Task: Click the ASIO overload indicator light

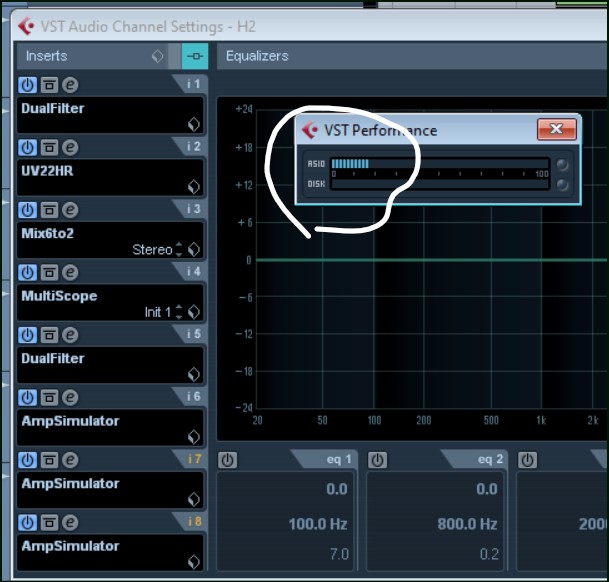Action: point(562,165)
